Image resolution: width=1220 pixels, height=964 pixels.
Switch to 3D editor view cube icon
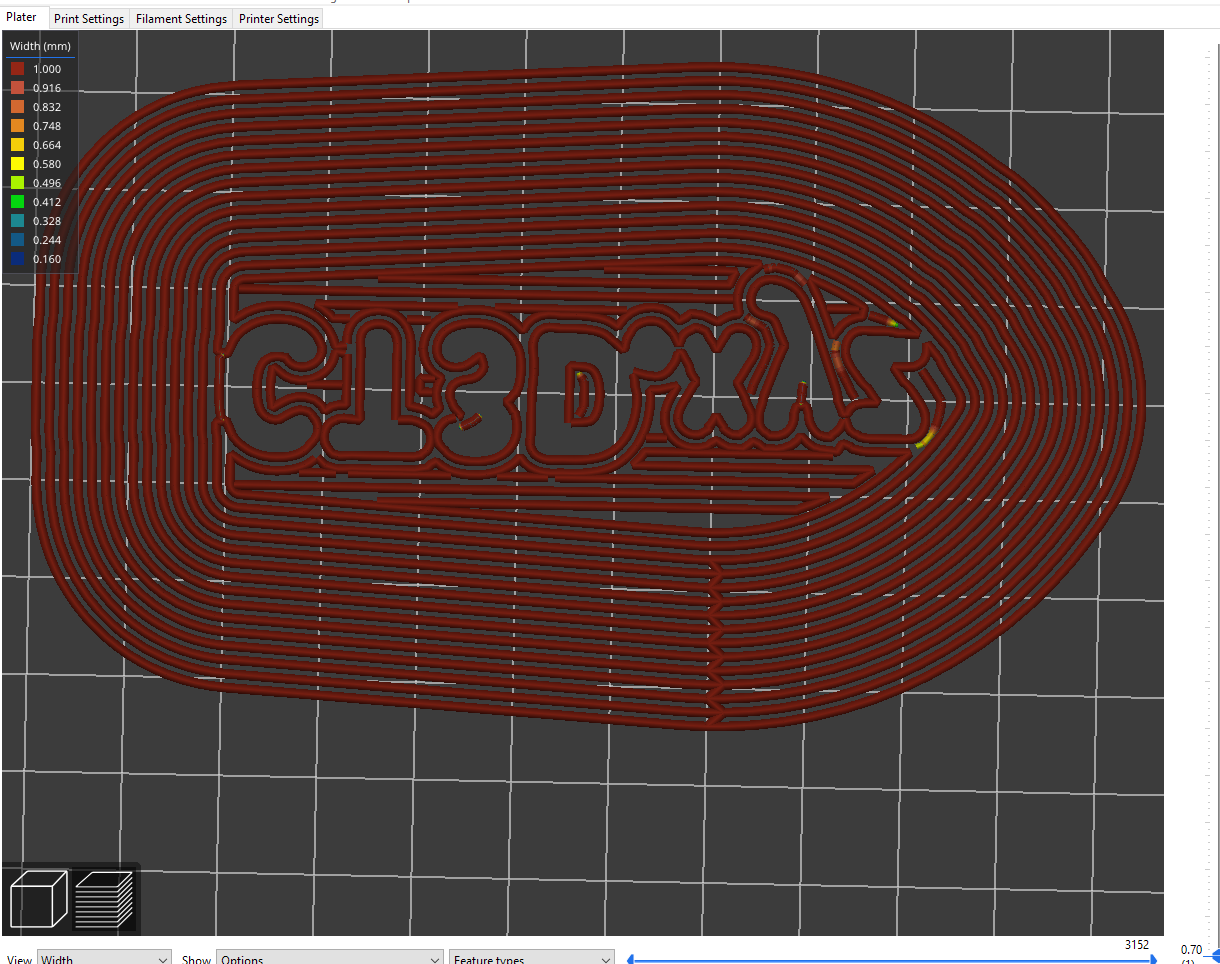click(x=38, y=898)
